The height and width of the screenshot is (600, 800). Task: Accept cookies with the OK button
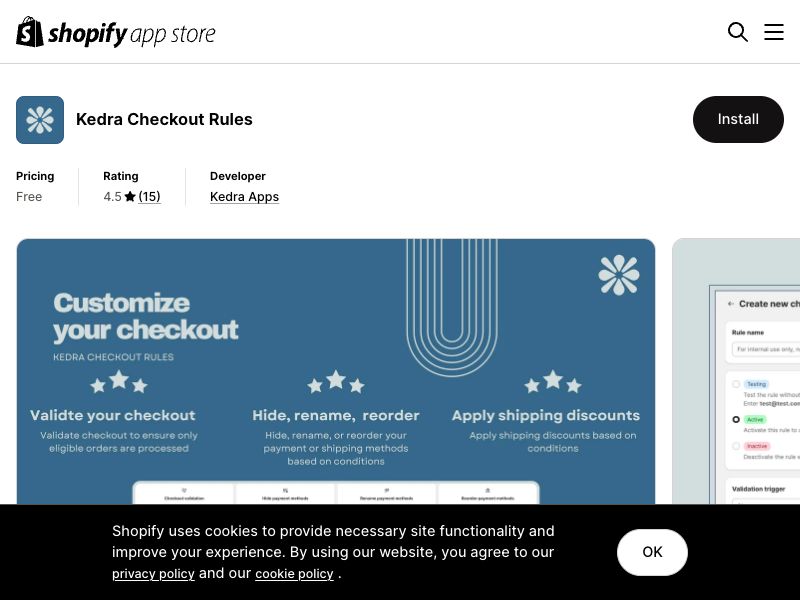(x=652, y=551)
